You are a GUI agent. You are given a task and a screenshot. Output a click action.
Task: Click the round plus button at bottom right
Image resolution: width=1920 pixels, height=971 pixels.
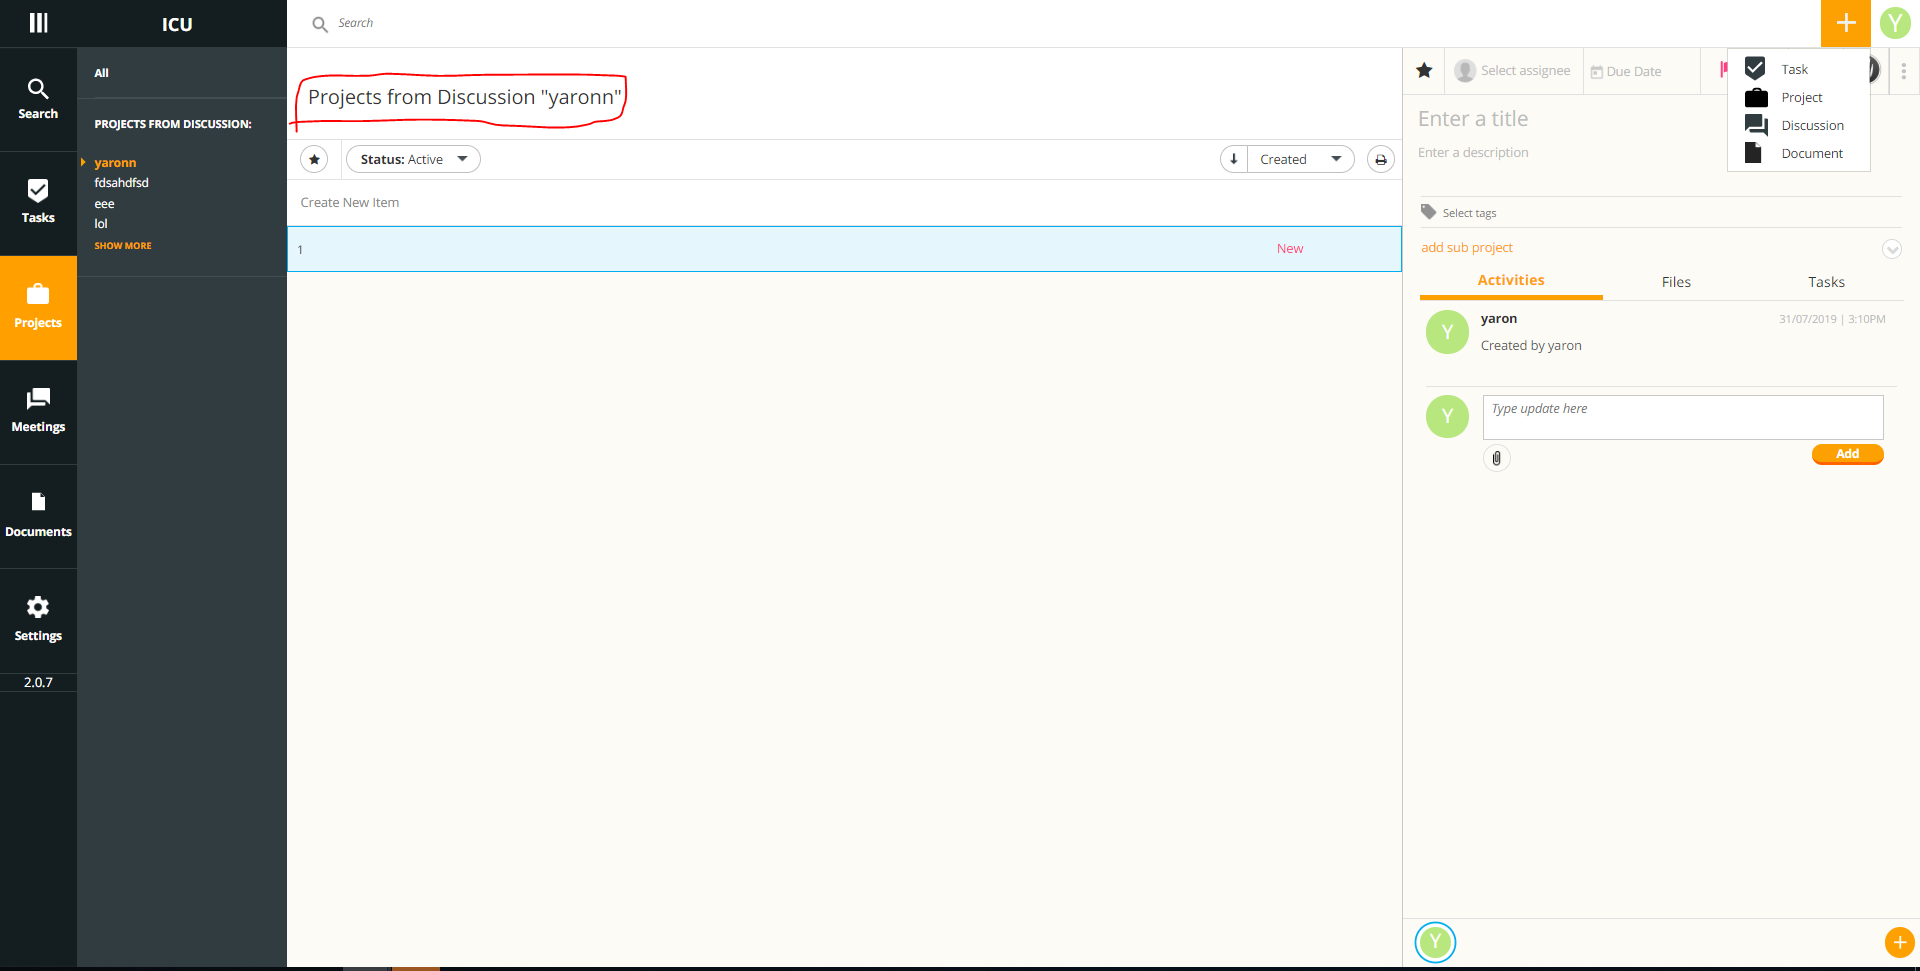click(1900, 942)
